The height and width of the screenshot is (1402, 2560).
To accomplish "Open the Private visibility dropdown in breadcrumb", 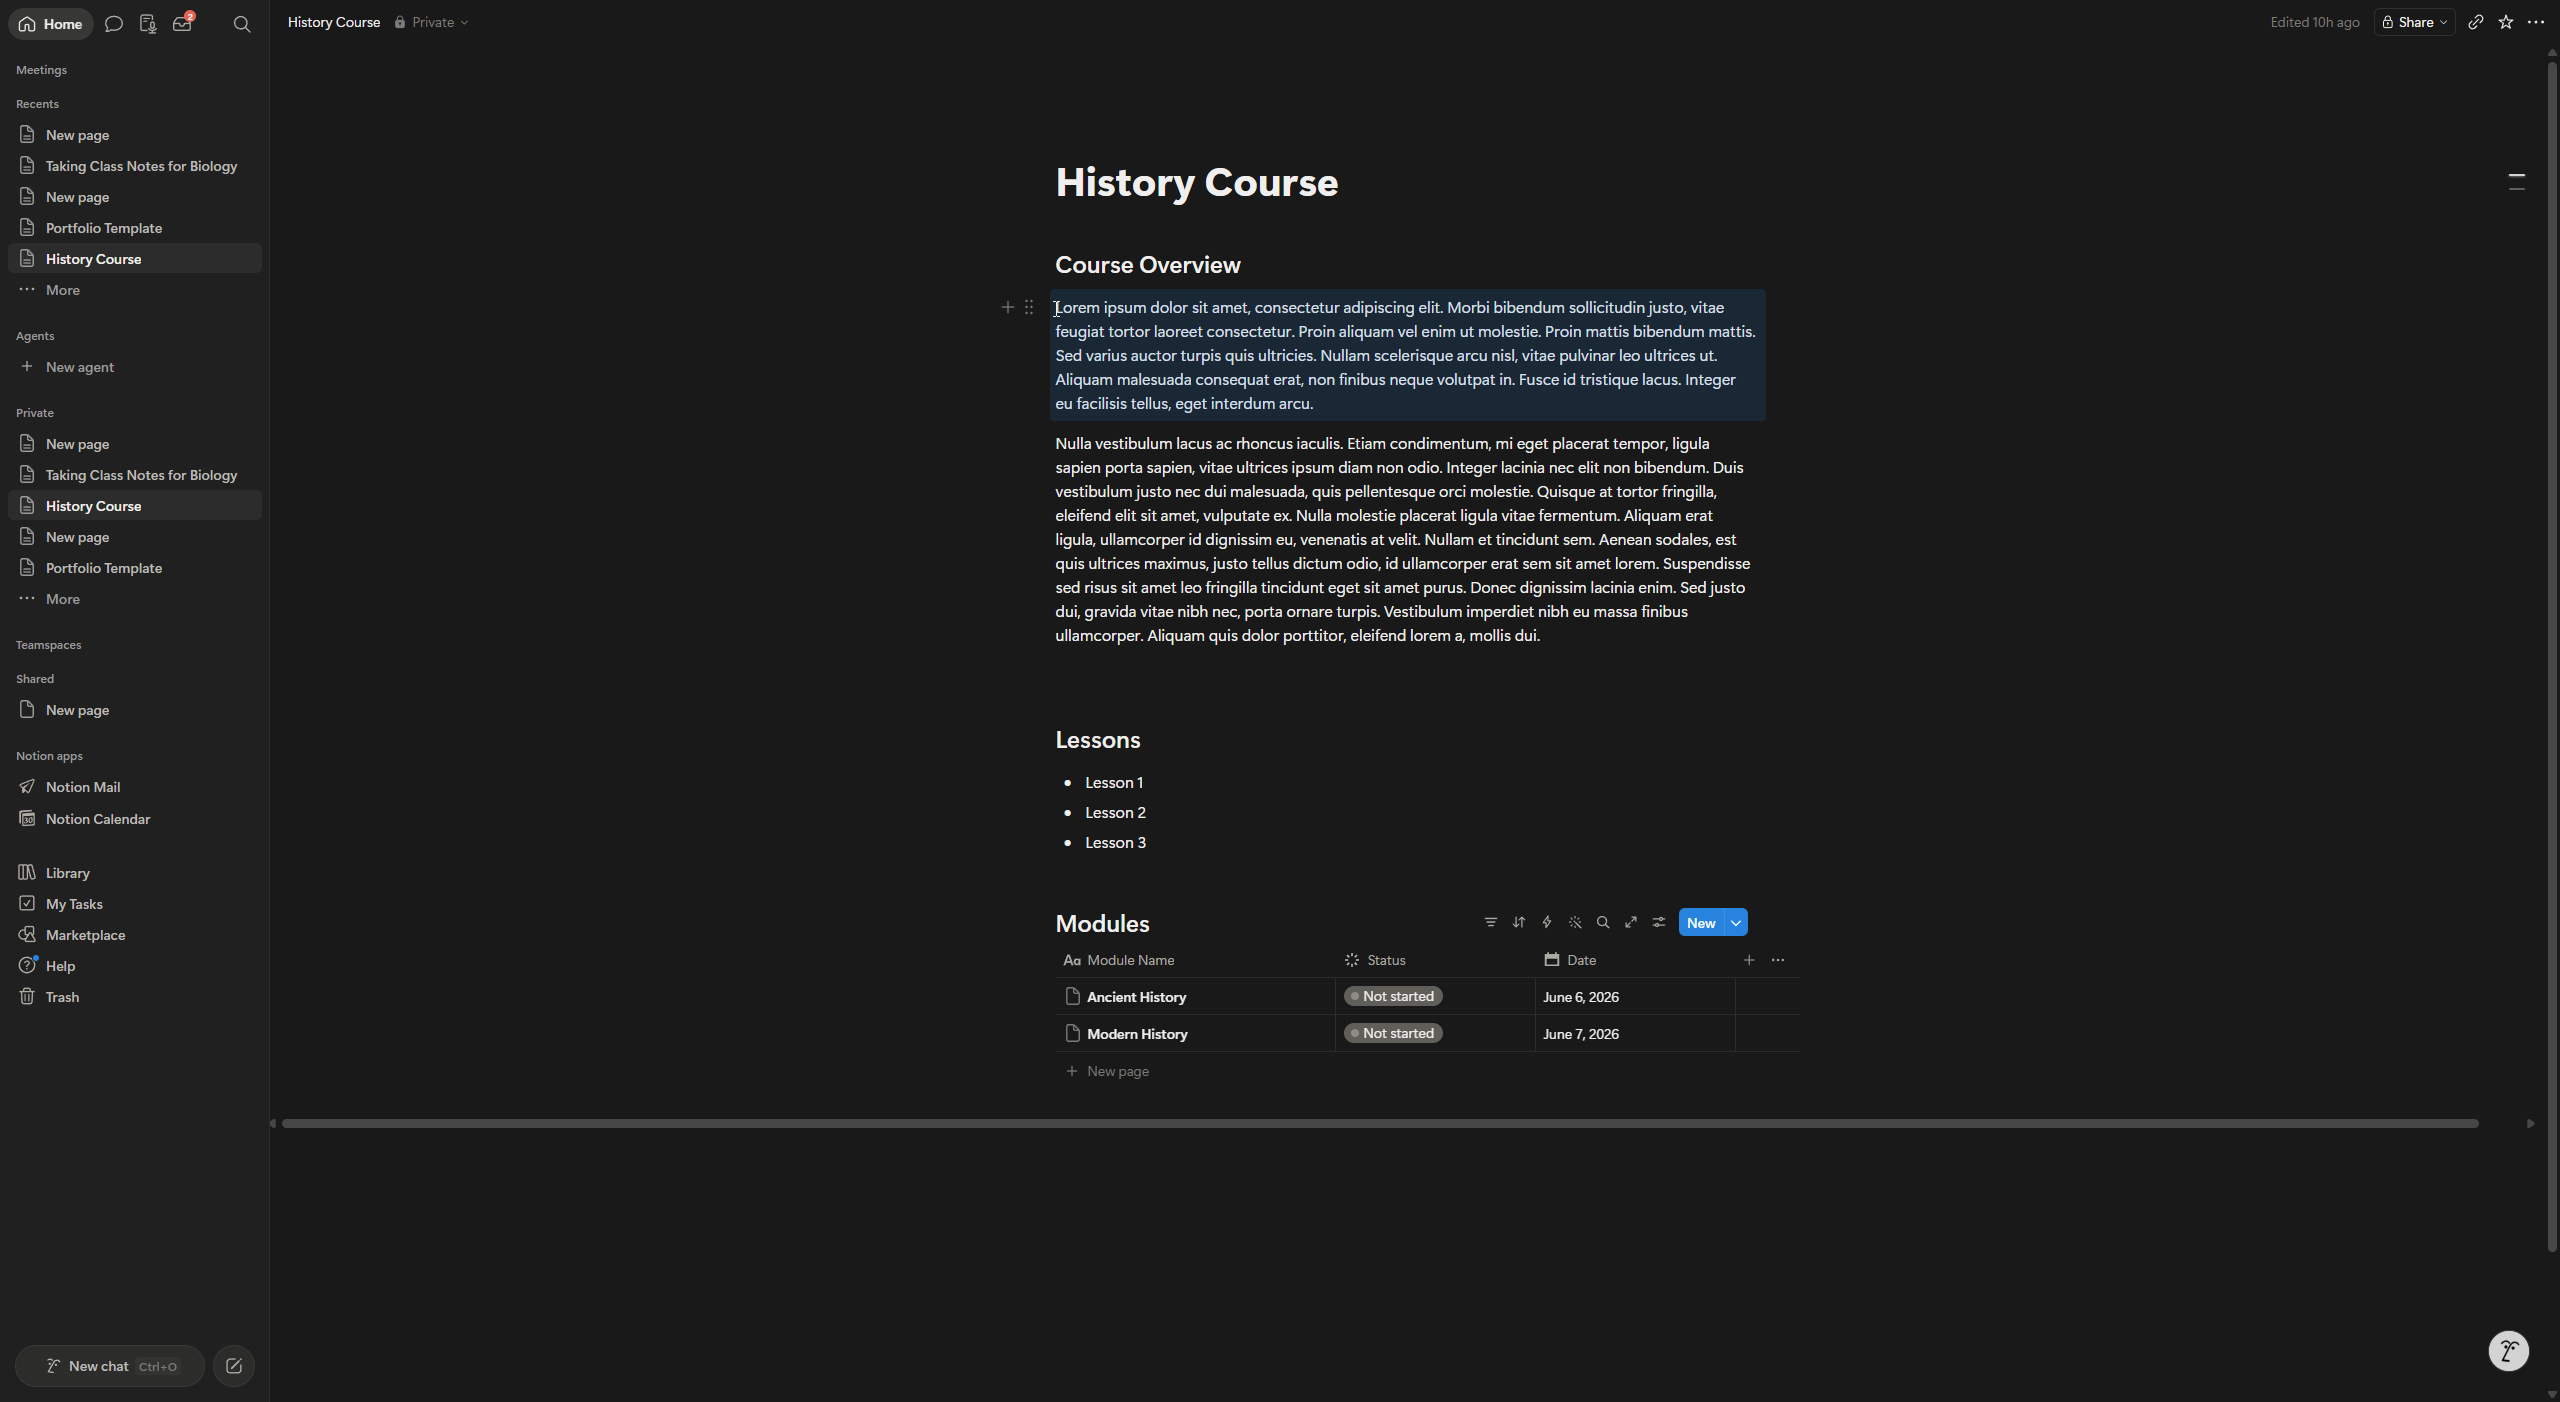I will point(432,22).
